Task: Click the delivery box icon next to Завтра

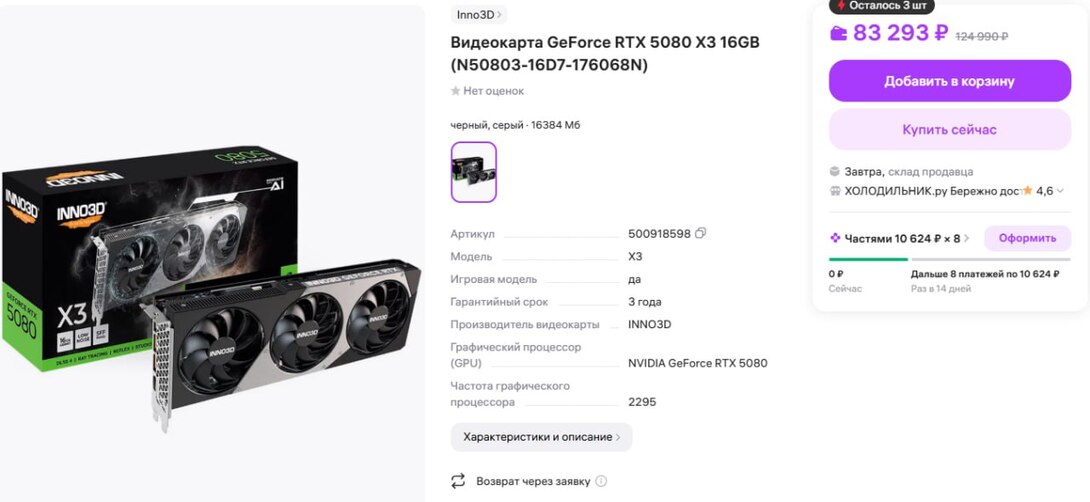Action: tap(835, 172)
